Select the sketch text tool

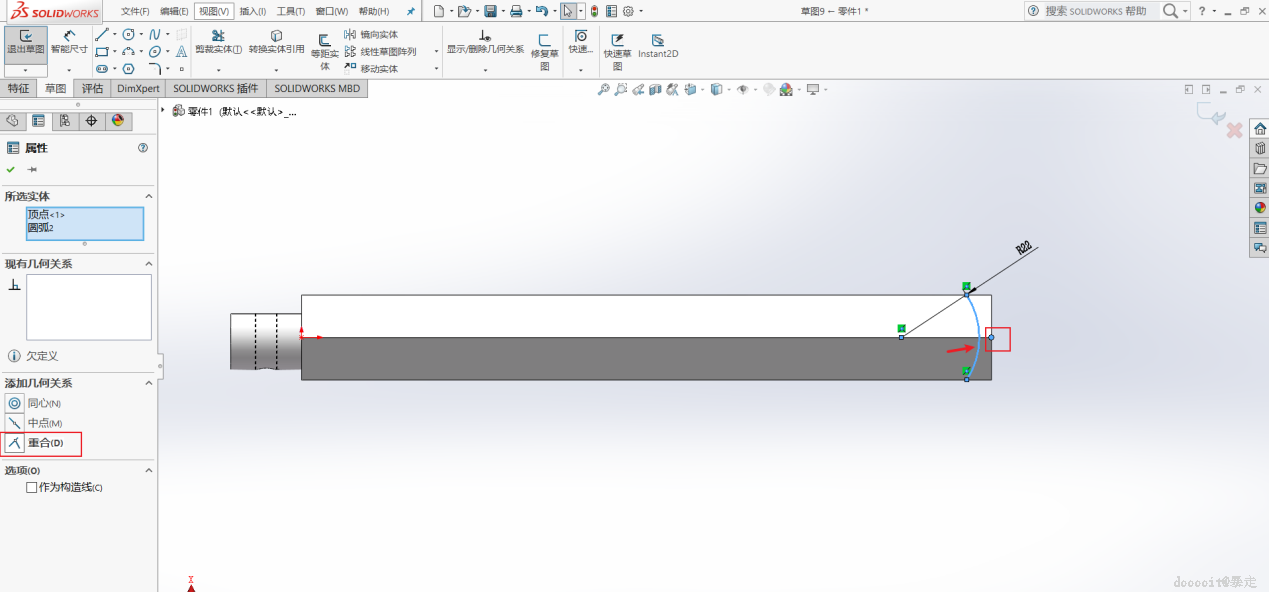coord(181,52)
